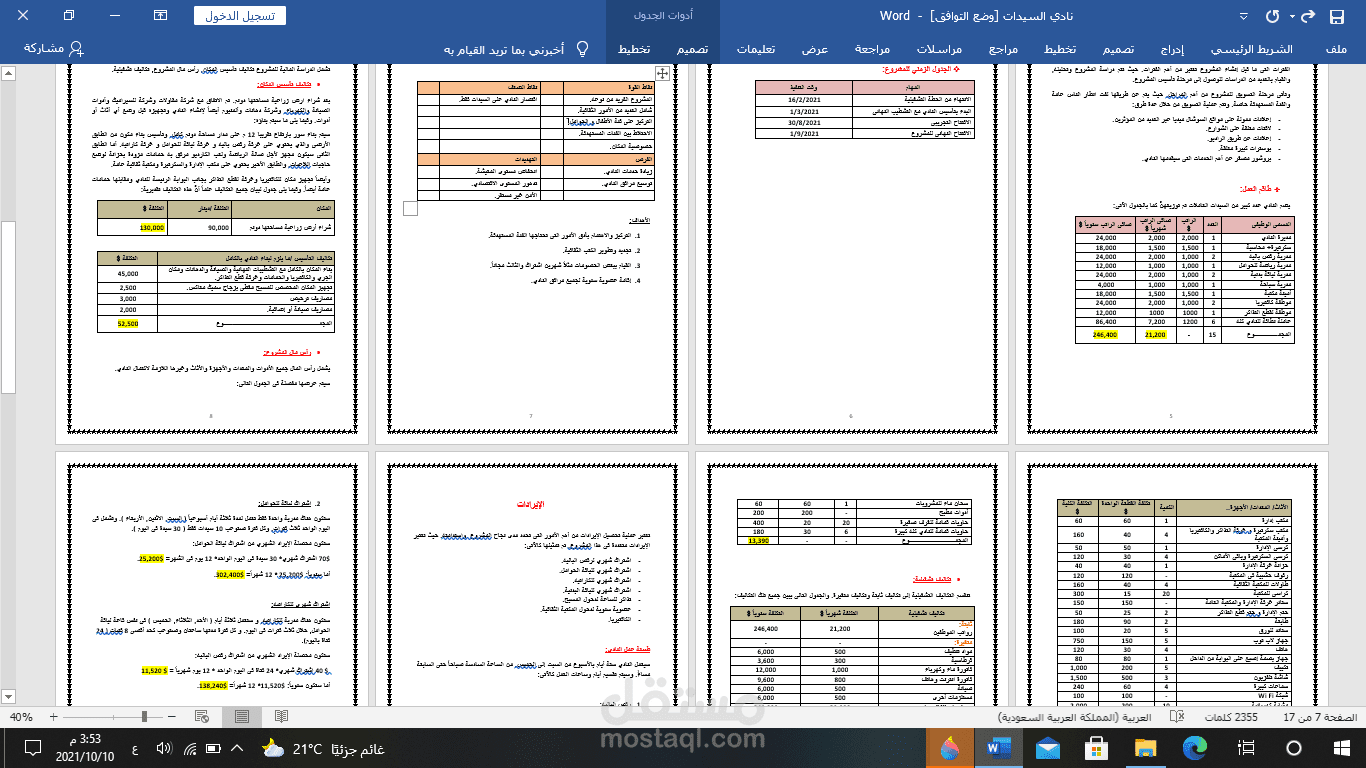Click the scrollbar up arrow
The height and width of the screenshot is (768, 1366).
pyautogui.click(x=8, y=73)
